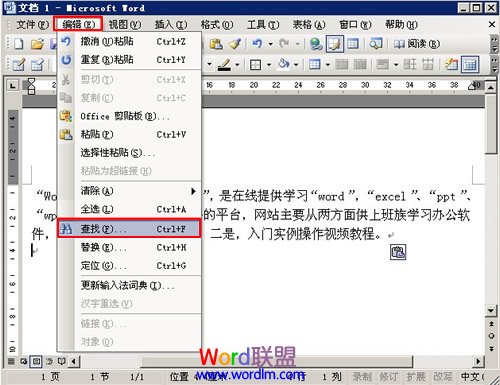500x385 pixels.
Task: Click Insert Table icon on Tables toolbar
Action: 314,64
